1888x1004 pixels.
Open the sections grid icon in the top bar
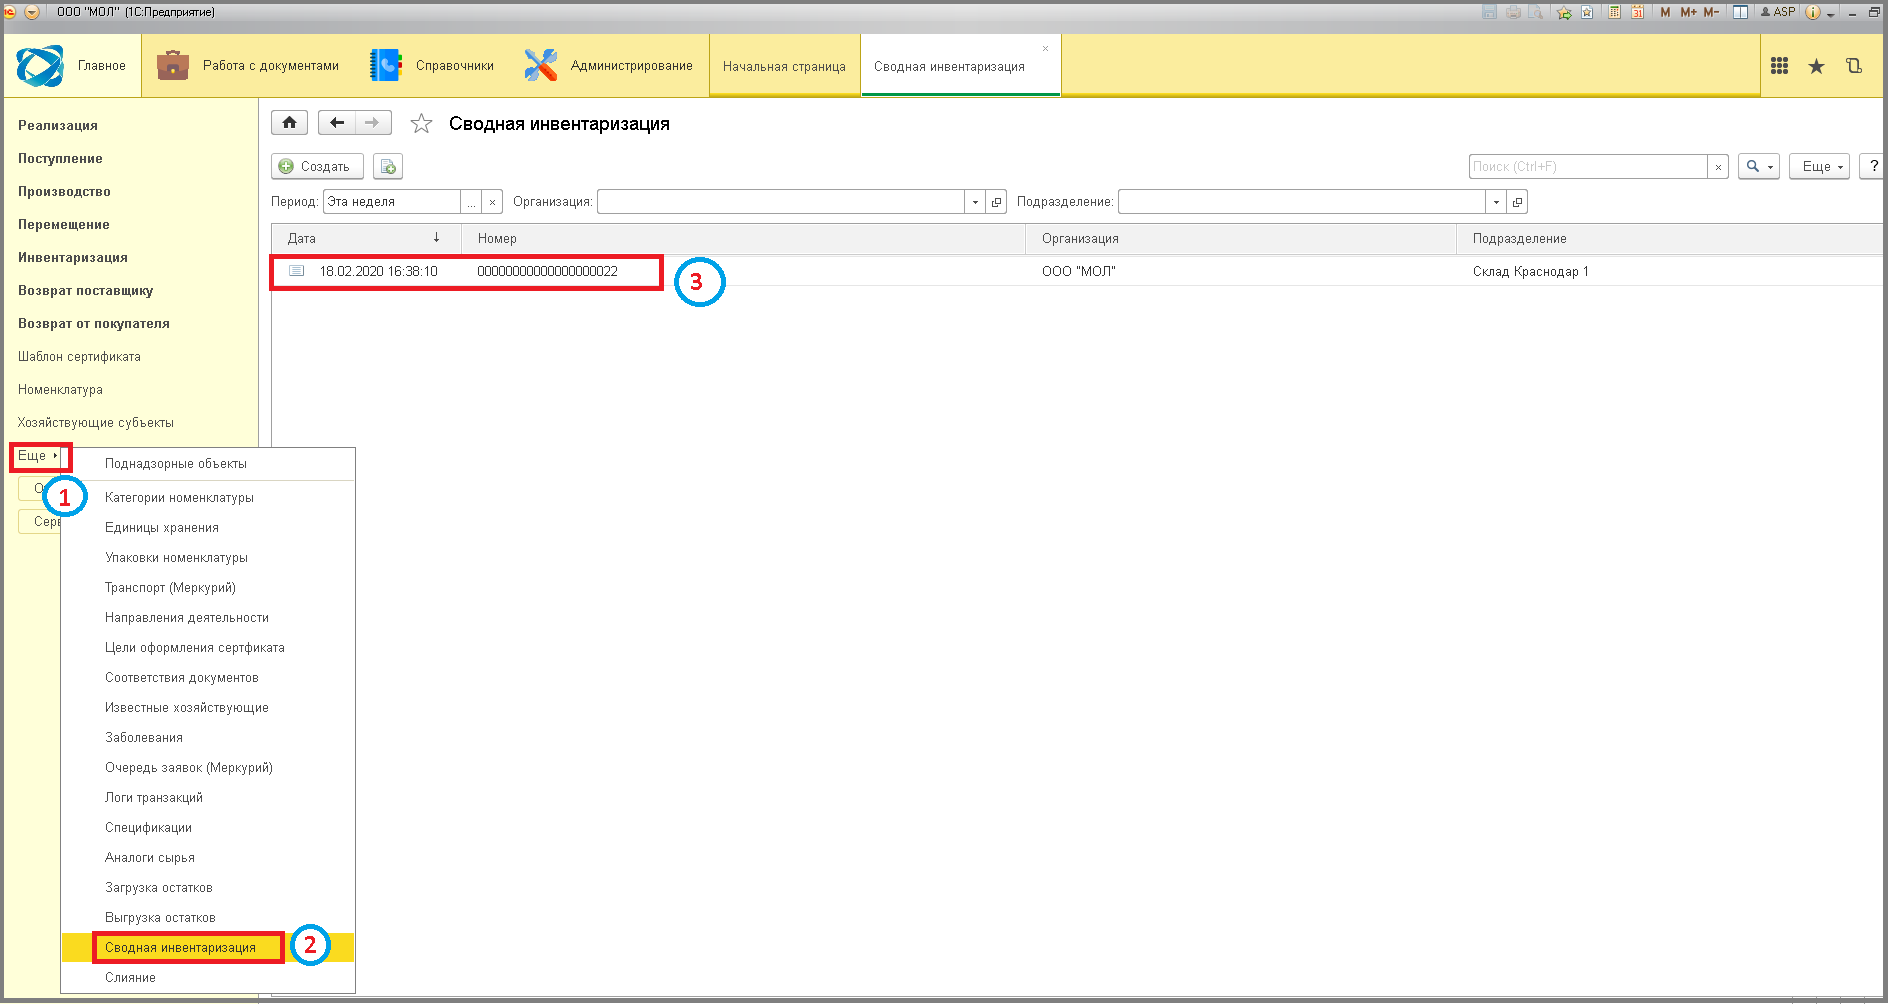(x=1779, y=66)
